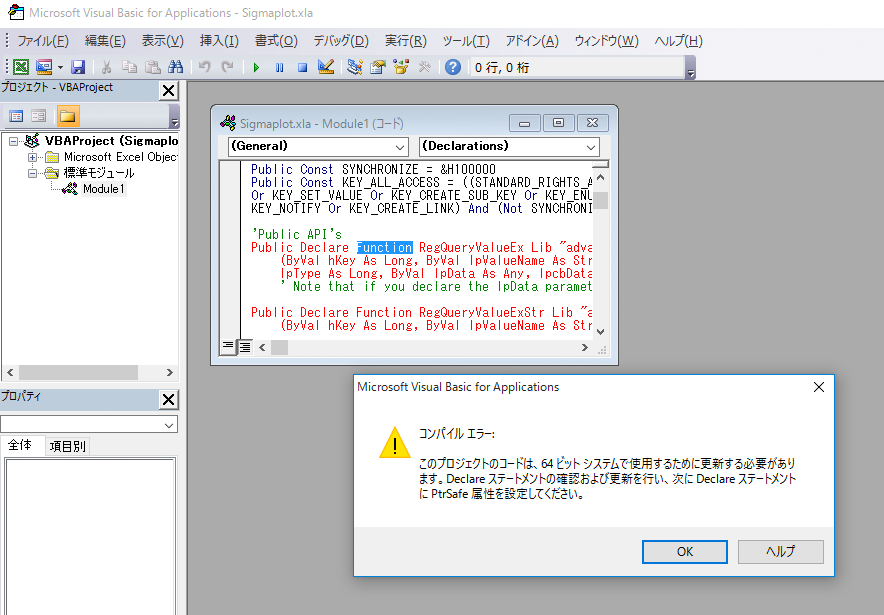The height and width of the screenshot is (615, 884).
Task: Click OK in the compile error dialog
Action: (685, 552)
